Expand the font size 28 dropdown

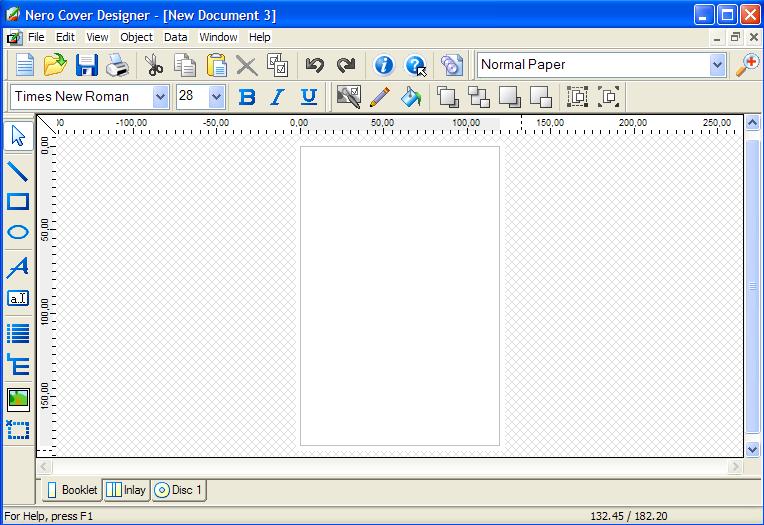[x=216, y=97]
